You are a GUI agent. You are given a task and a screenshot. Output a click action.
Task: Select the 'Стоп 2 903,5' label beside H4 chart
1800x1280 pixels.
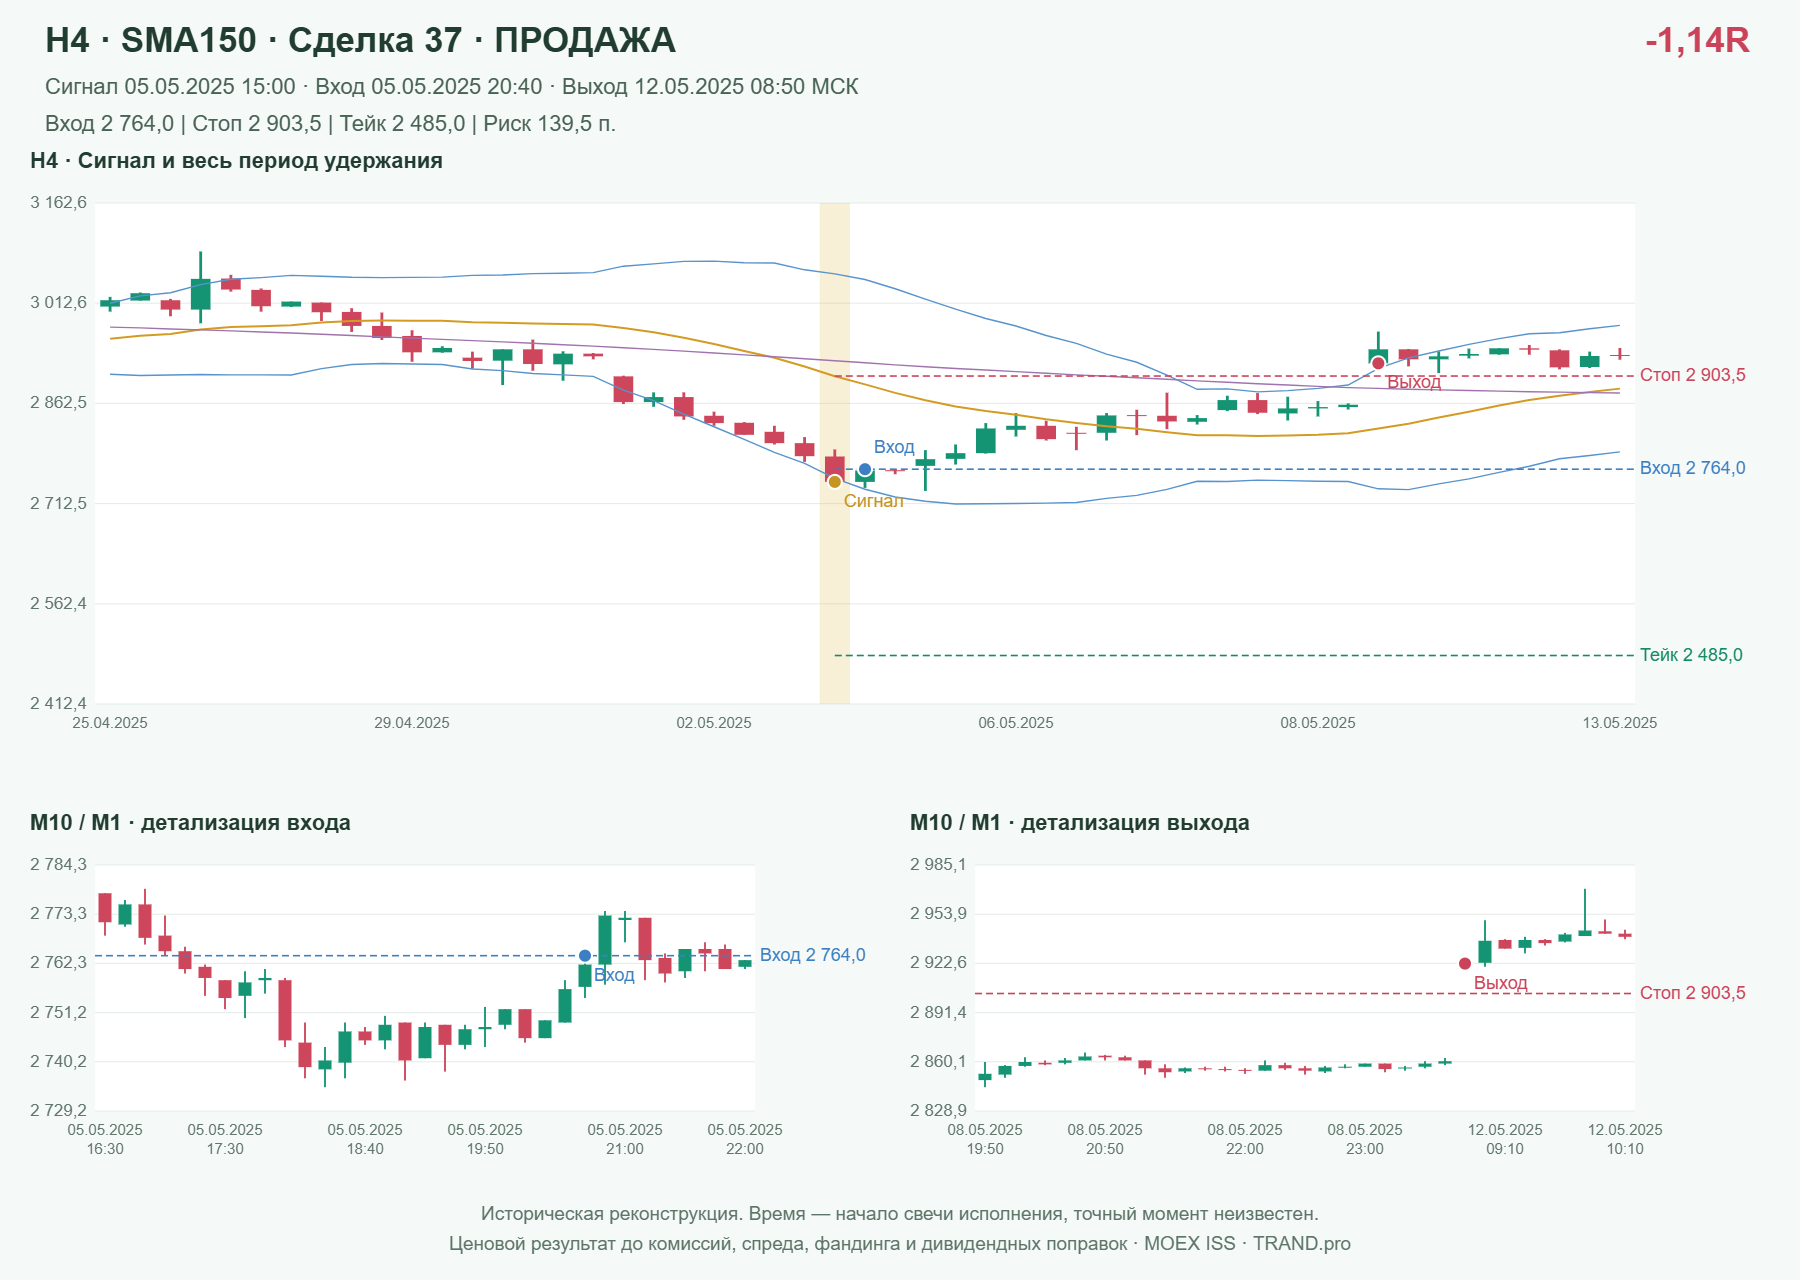pyautogui.click(x=1693, y=375)
